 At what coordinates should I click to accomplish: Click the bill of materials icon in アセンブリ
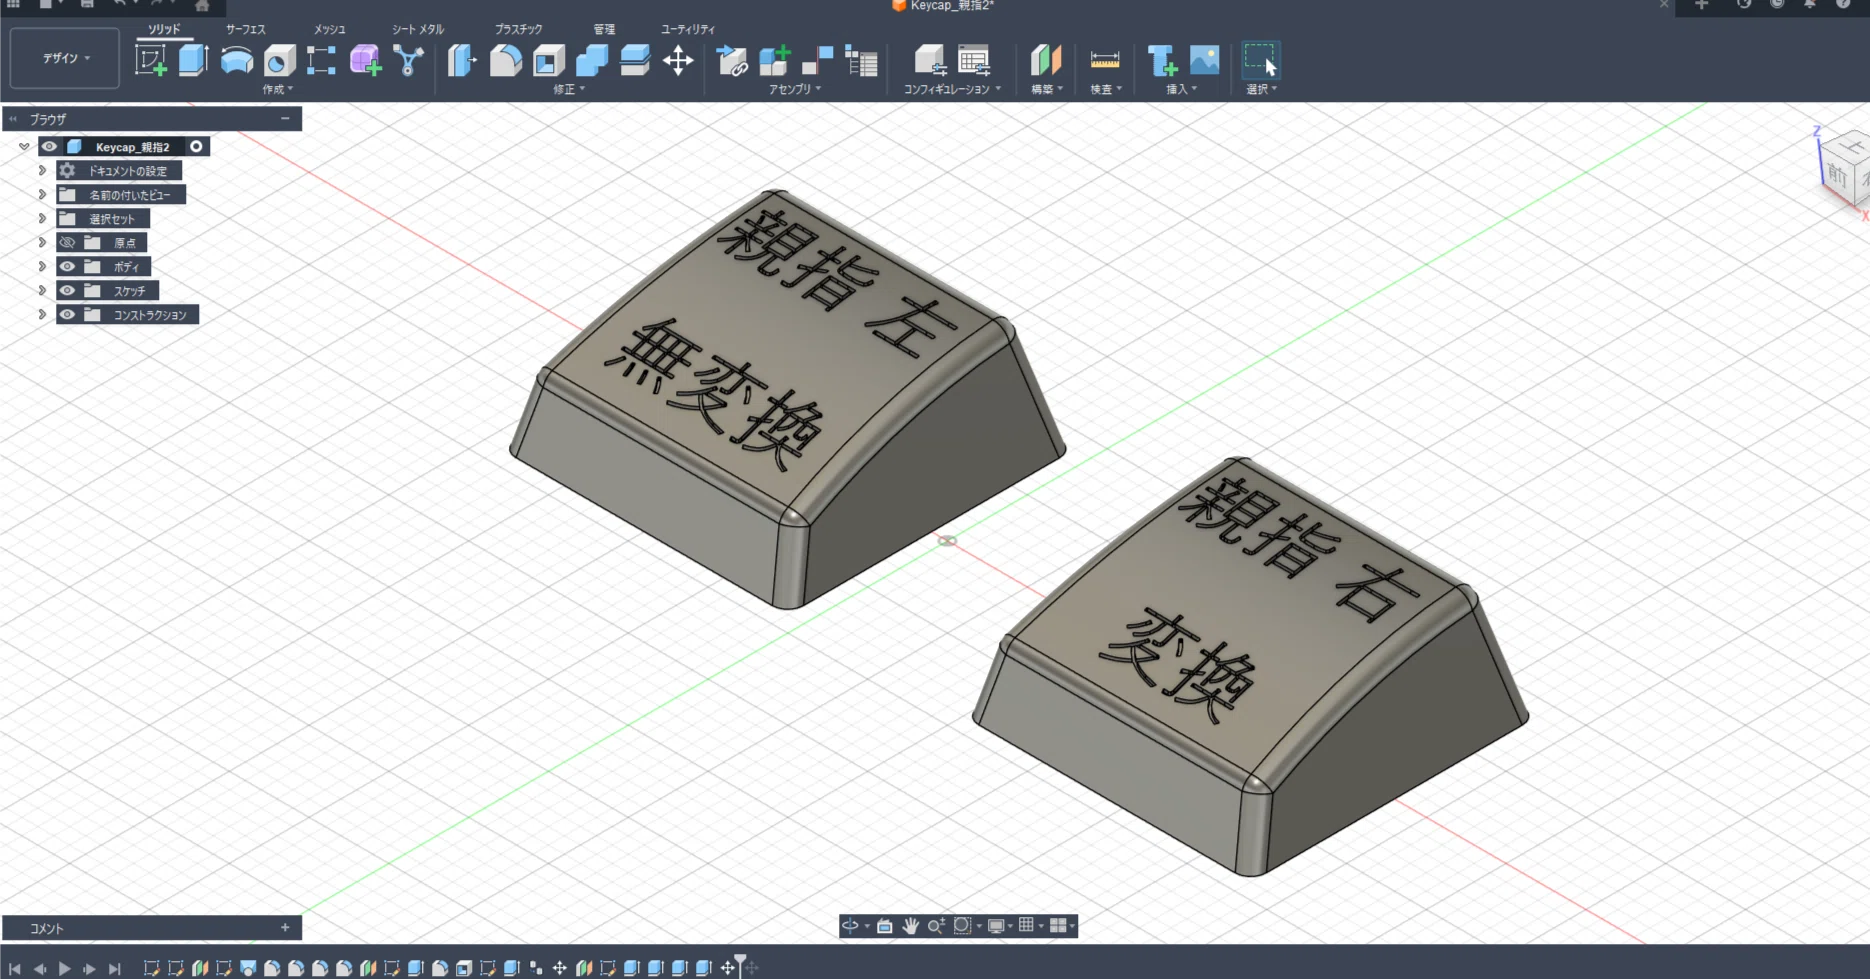[x=861, y=61]
